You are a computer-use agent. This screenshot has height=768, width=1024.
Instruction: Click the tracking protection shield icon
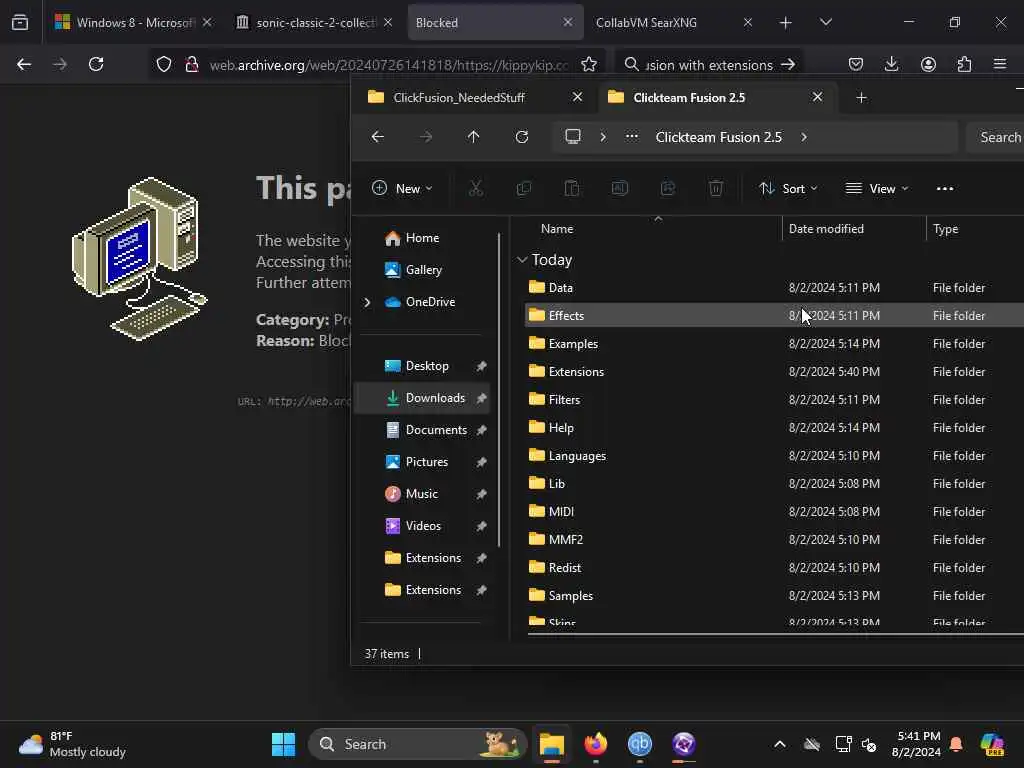(x=164, y=64)
